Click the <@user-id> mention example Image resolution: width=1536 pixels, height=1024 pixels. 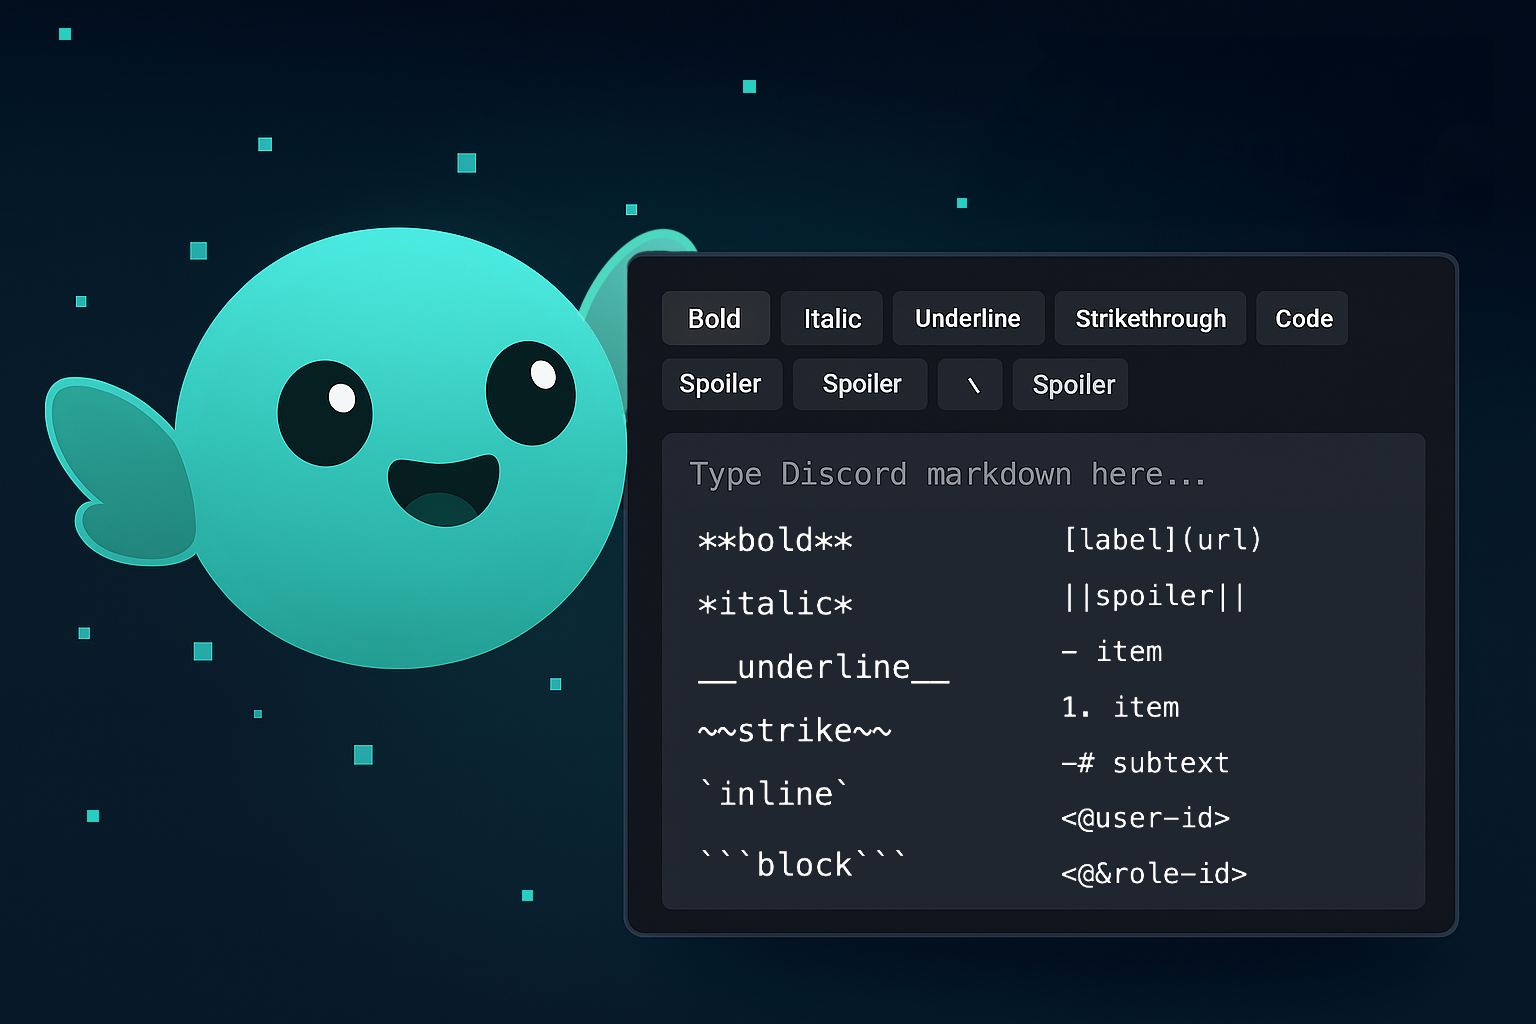pos(1145,818)
